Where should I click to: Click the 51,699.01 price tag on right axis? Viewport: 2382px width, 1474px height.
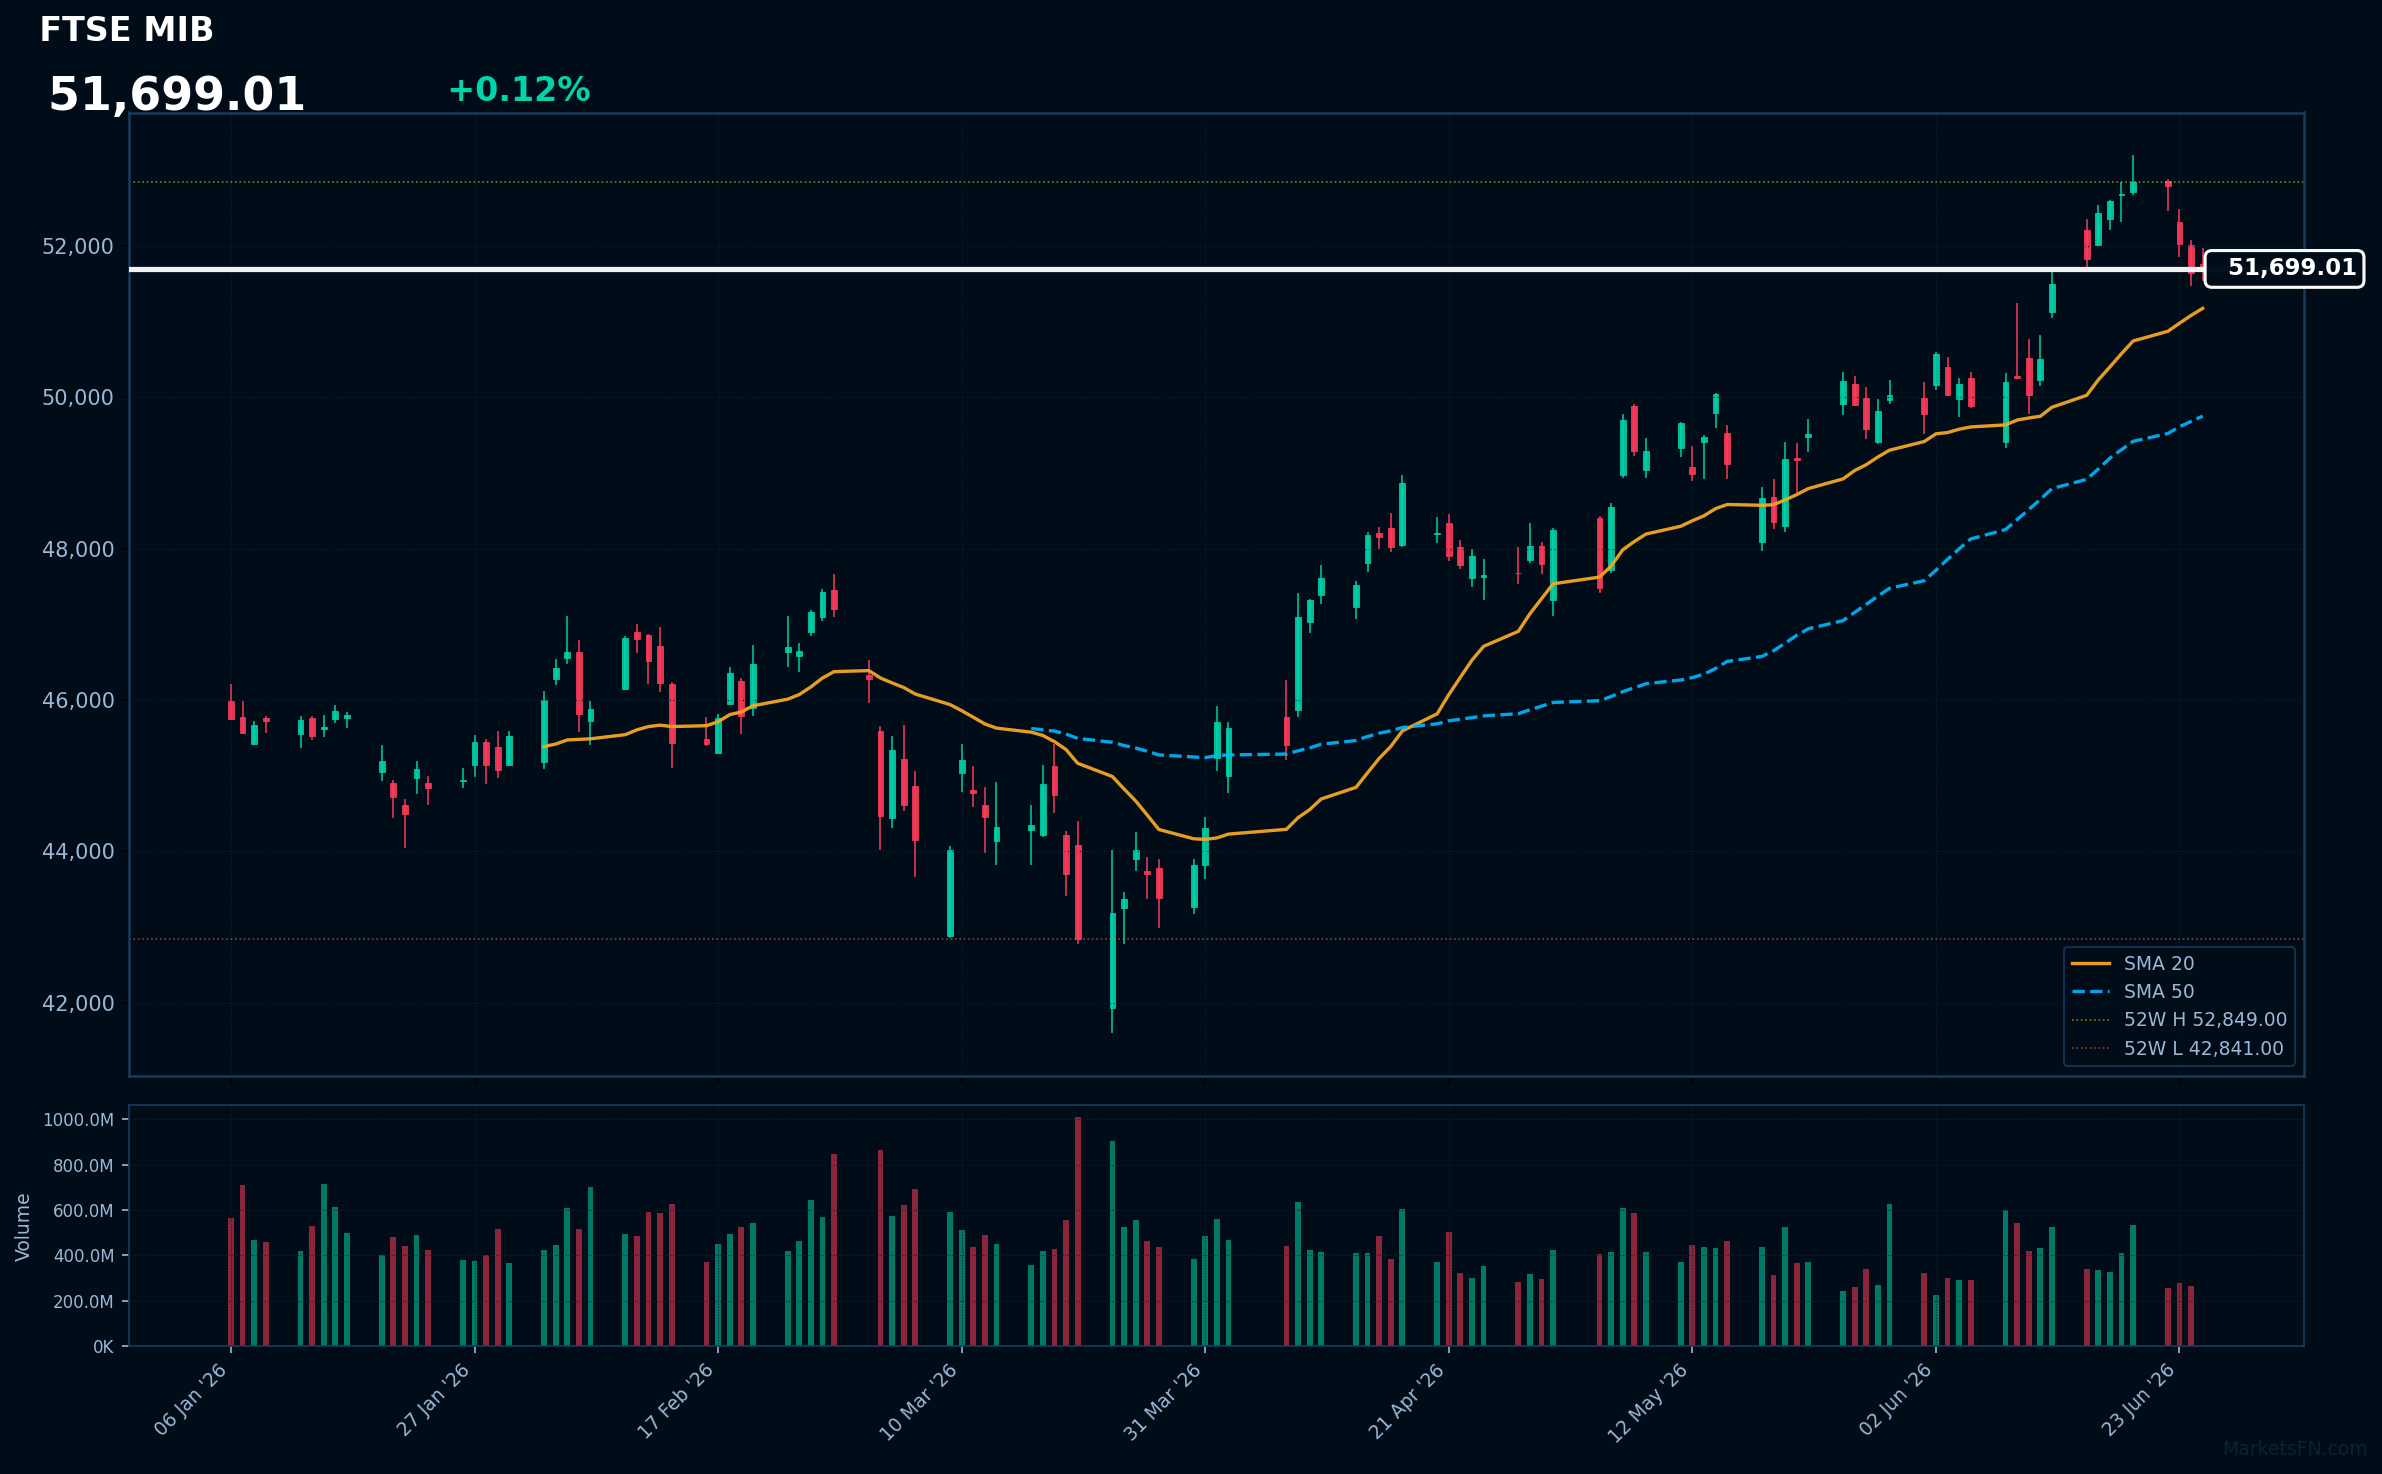tap(2284, 268)
